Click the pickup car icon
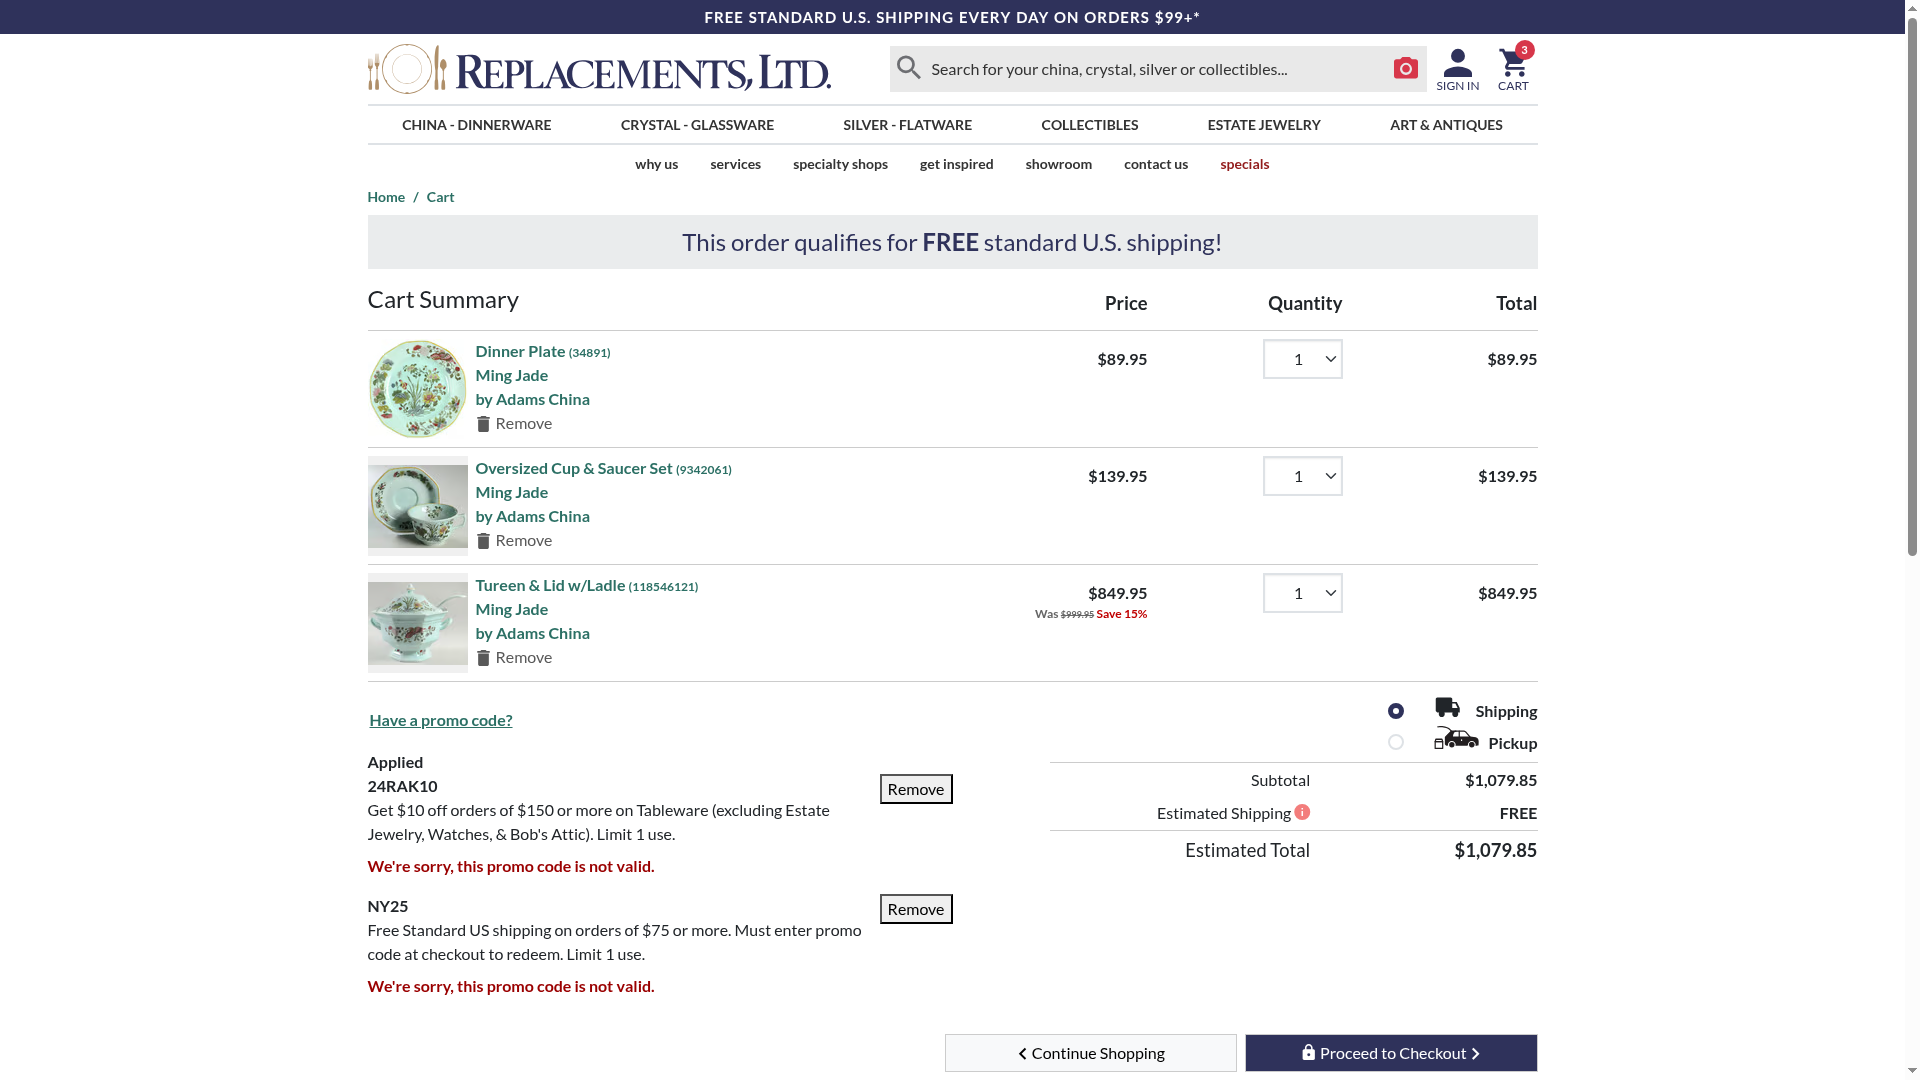 pyautogui.click(x=1456, y=739)
